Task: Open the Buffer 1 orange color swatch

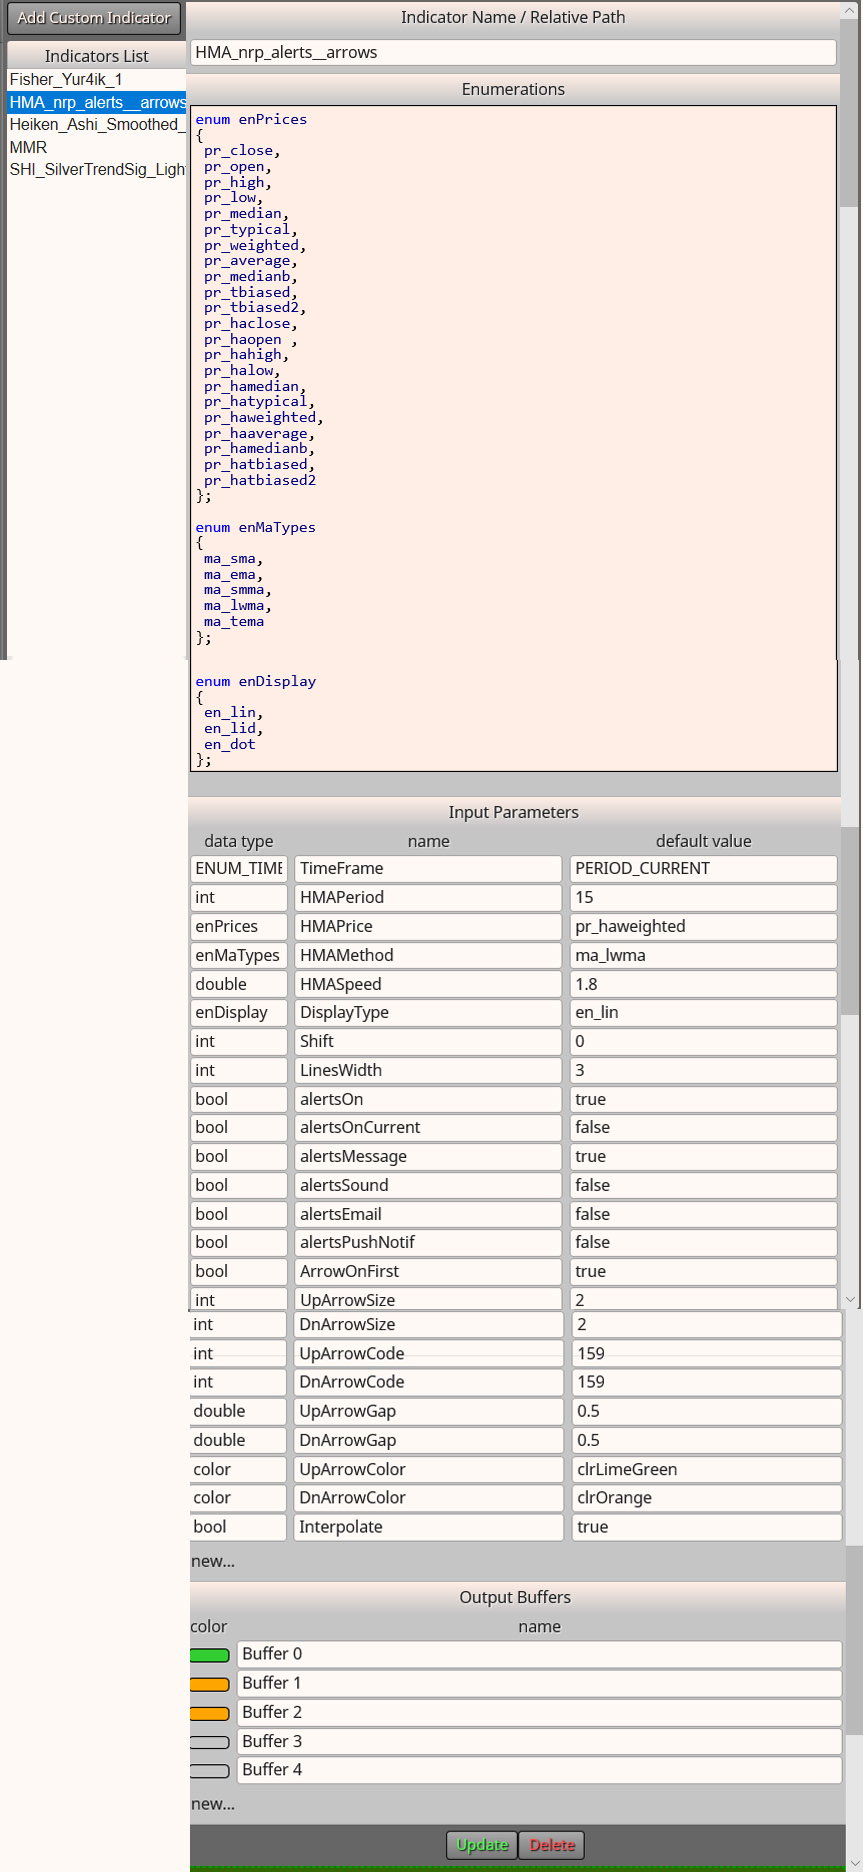Action: (210, 1684)
